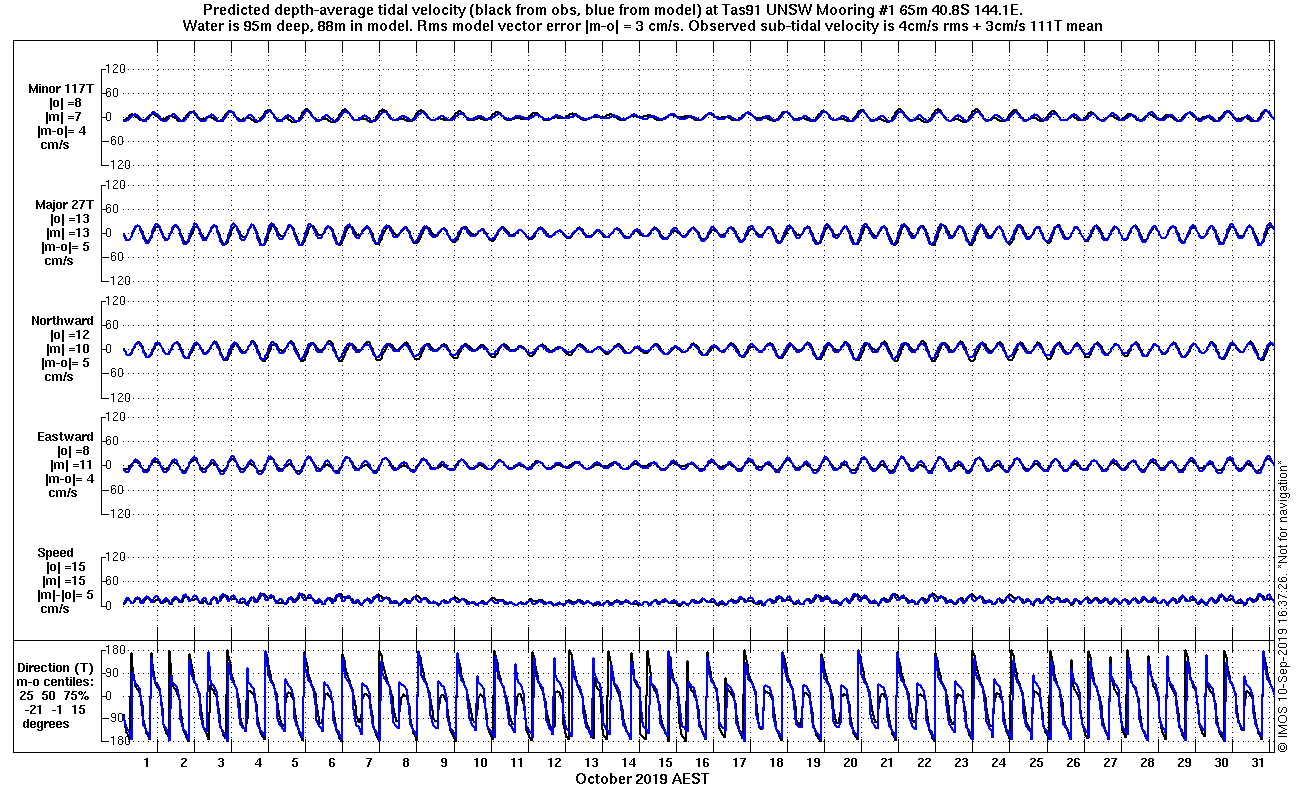Screen dimensions: 1300x800
Task: Click the plot title beginning 'Predicted depth-average tidal velocity'
Action: (613, 10)
